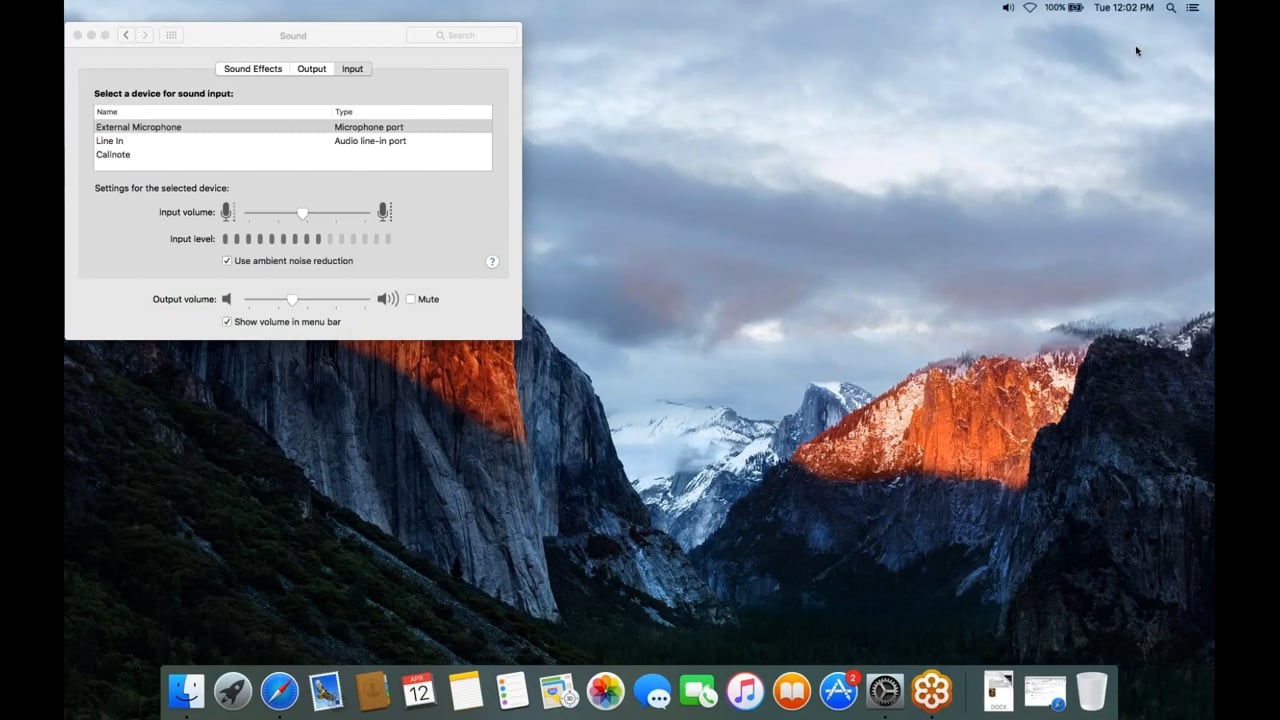
Task: Open Photos from the Dock
Action: pyautogui.click(x=605, y=691)
